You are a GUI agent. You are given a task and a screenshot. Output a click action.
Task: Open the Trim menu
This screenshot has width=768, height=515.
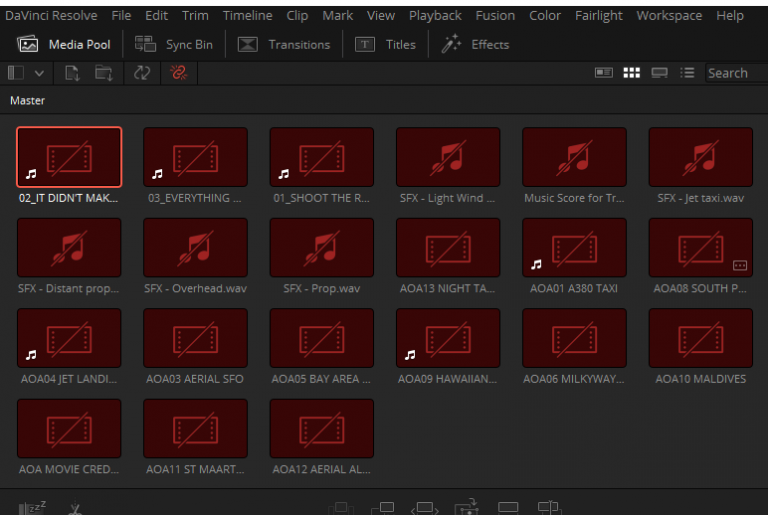(195, 16)
